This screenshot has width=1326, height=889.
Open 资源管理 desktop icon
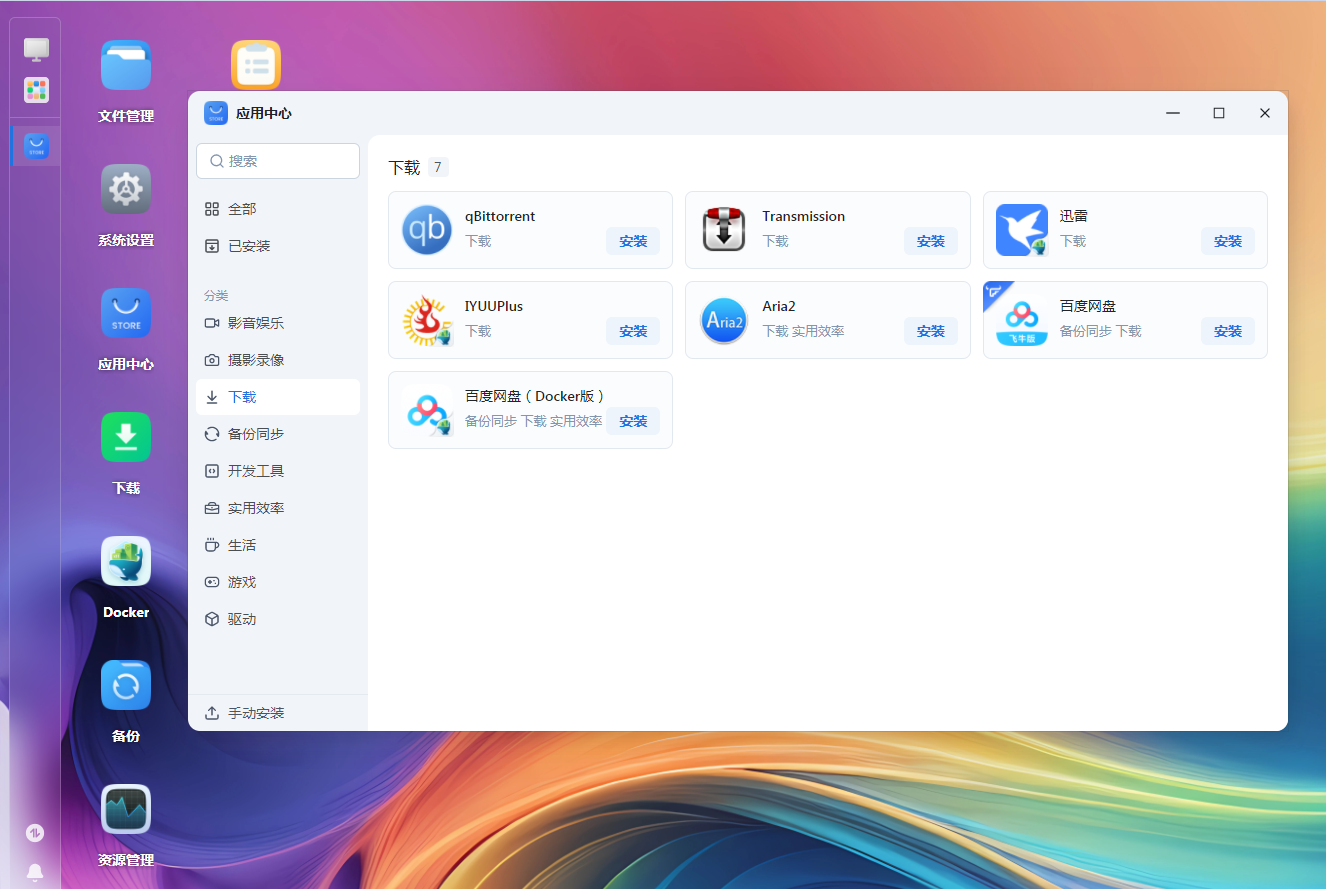[126, 809]
